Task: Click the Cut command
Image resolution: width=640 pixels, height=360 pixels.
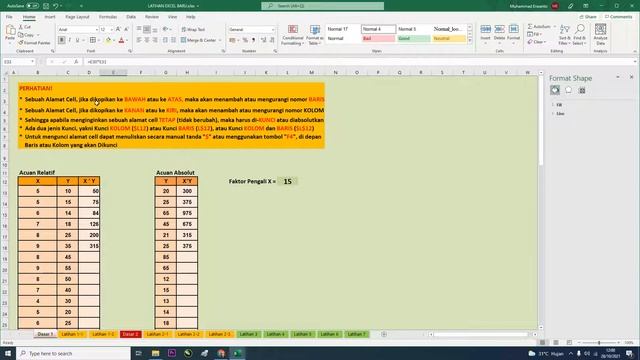Action: click(25, 27)
